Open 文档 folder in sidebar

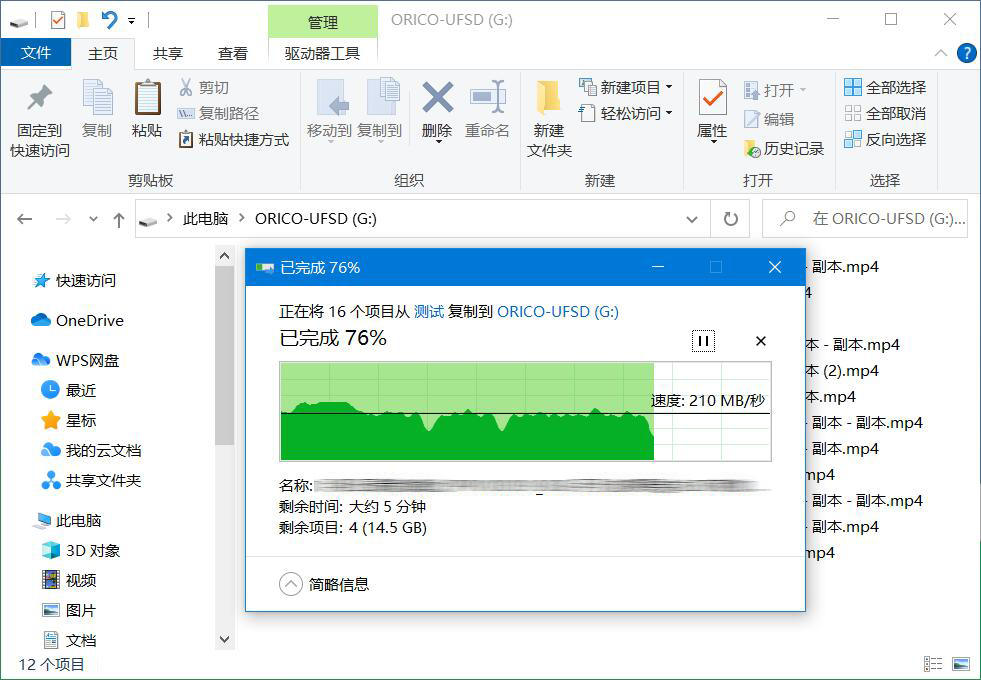68,641
